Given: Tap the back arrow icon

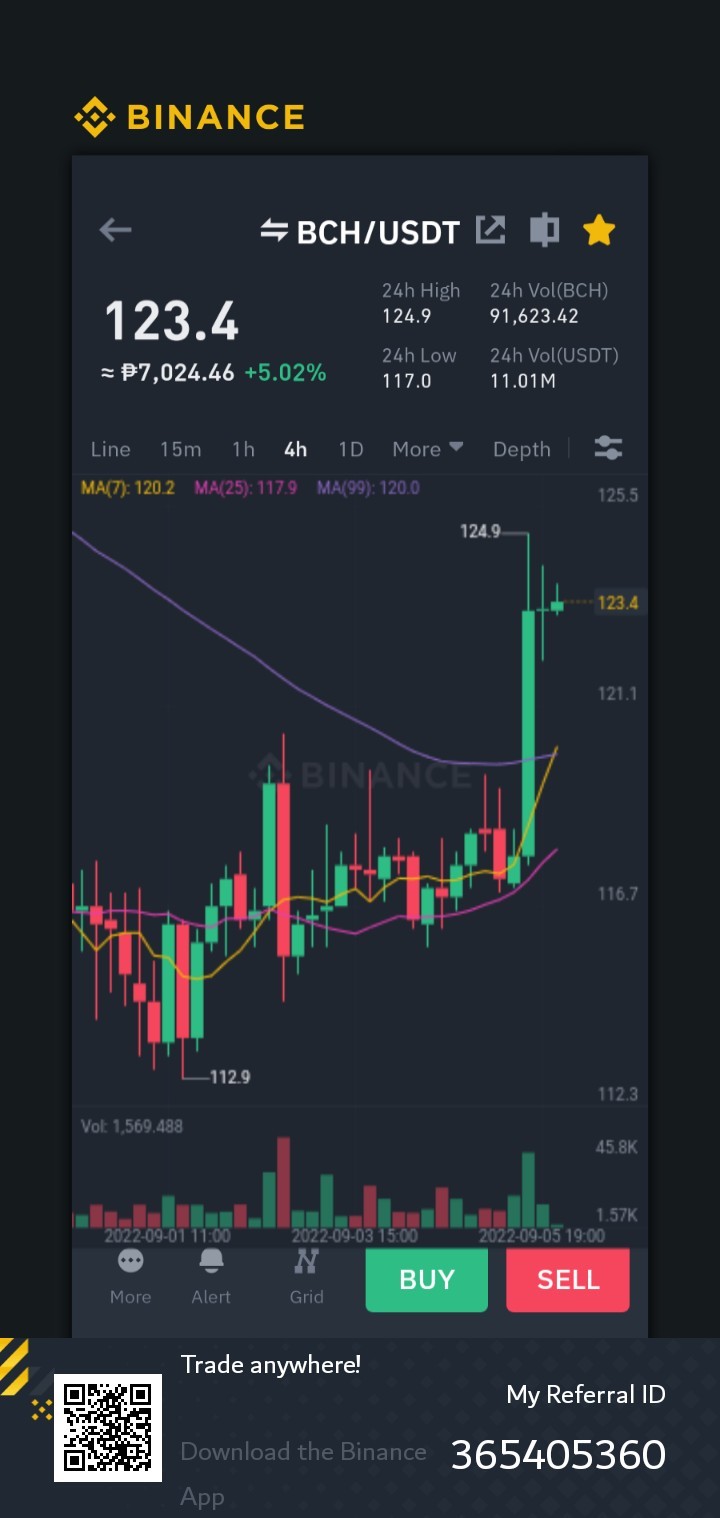Looking at the screenshot, I should pyautogui.click(x=115, y=230).
